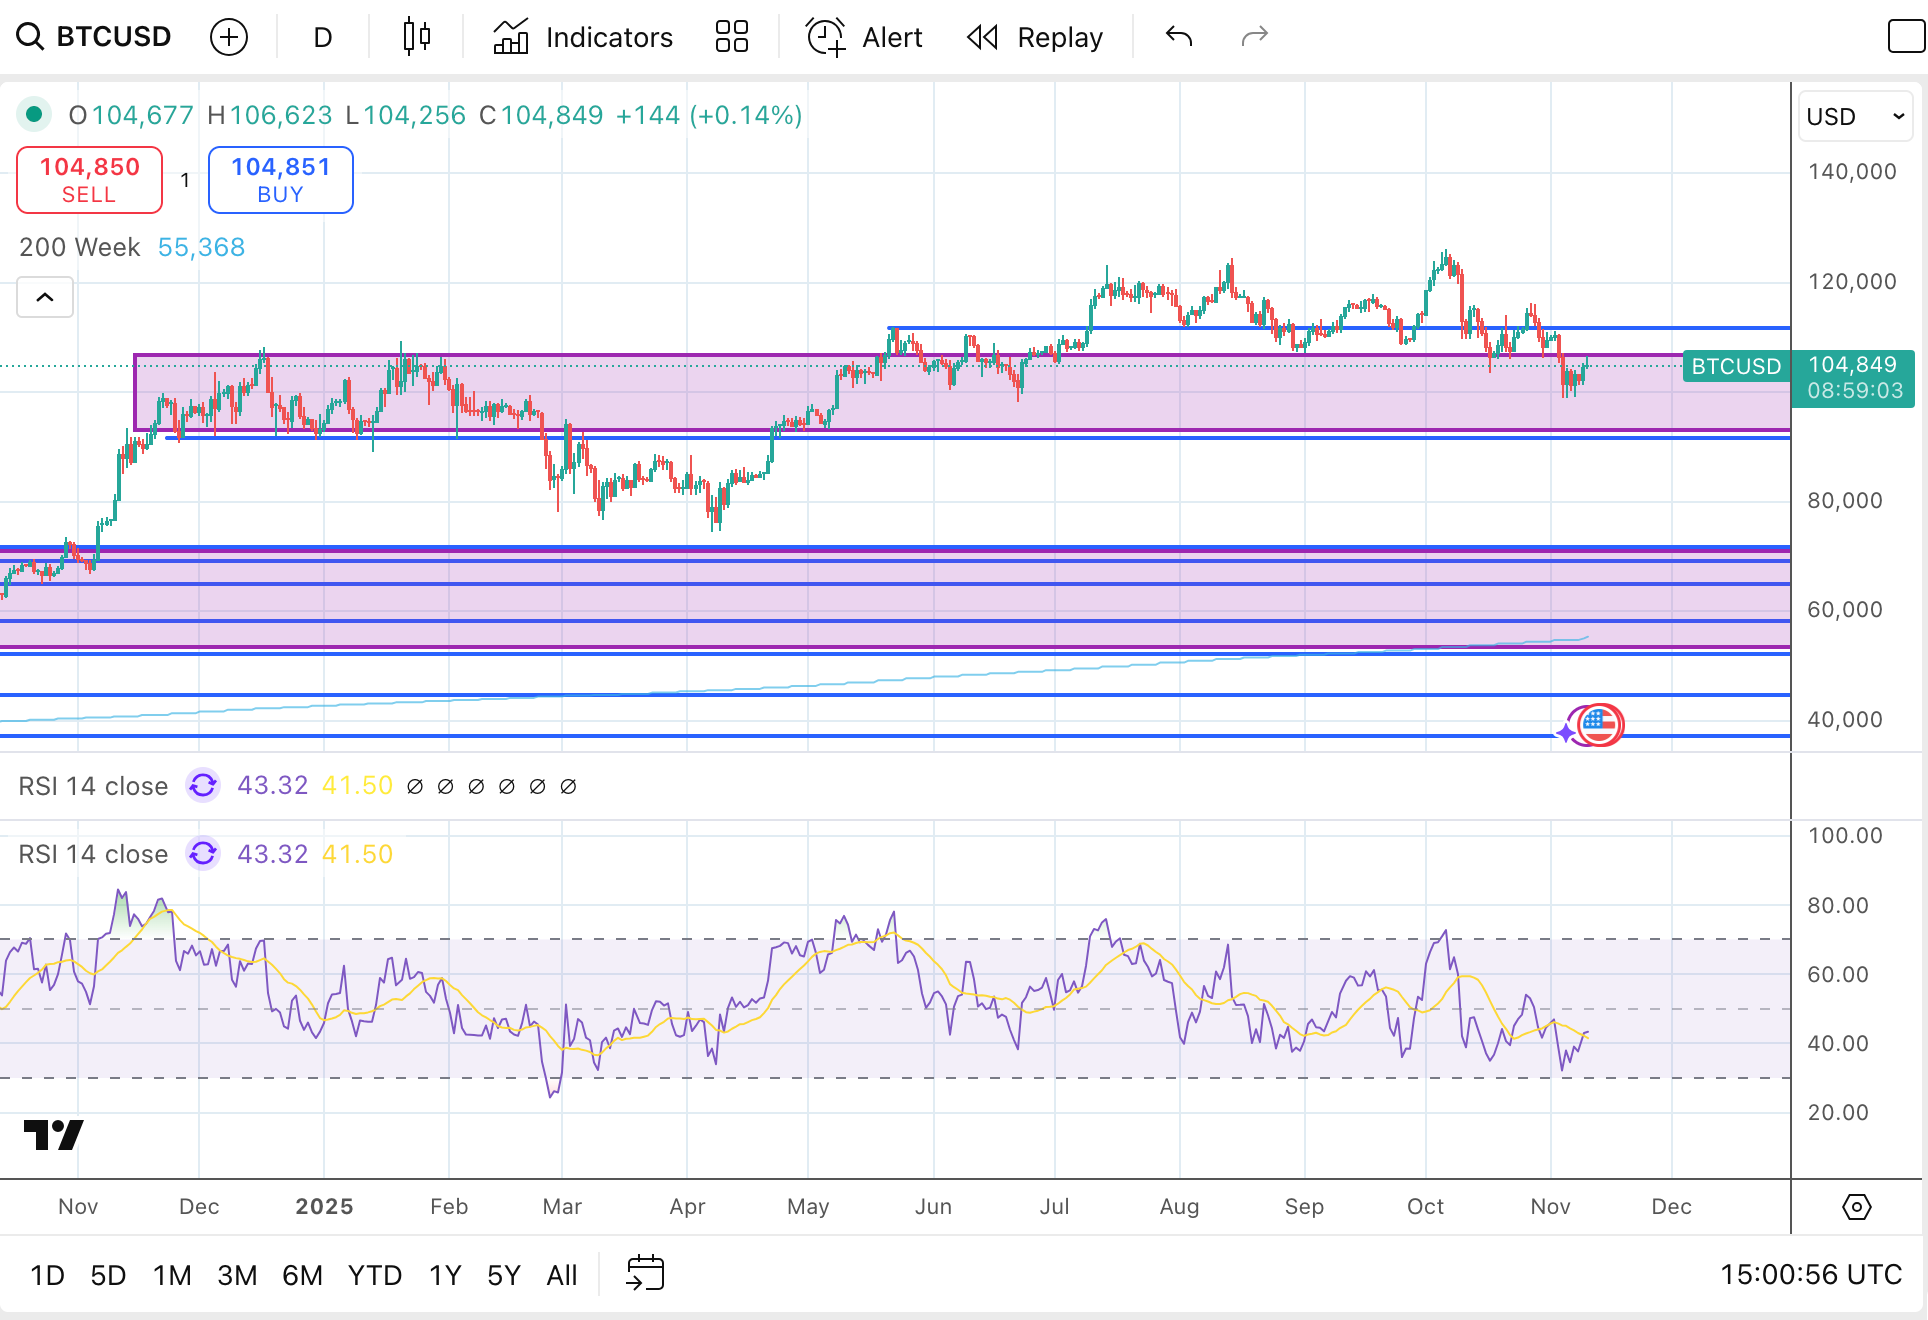Click the symbol search magnifier icon
This screenshot has width=1928, height=1320.
tap(30, 37)
